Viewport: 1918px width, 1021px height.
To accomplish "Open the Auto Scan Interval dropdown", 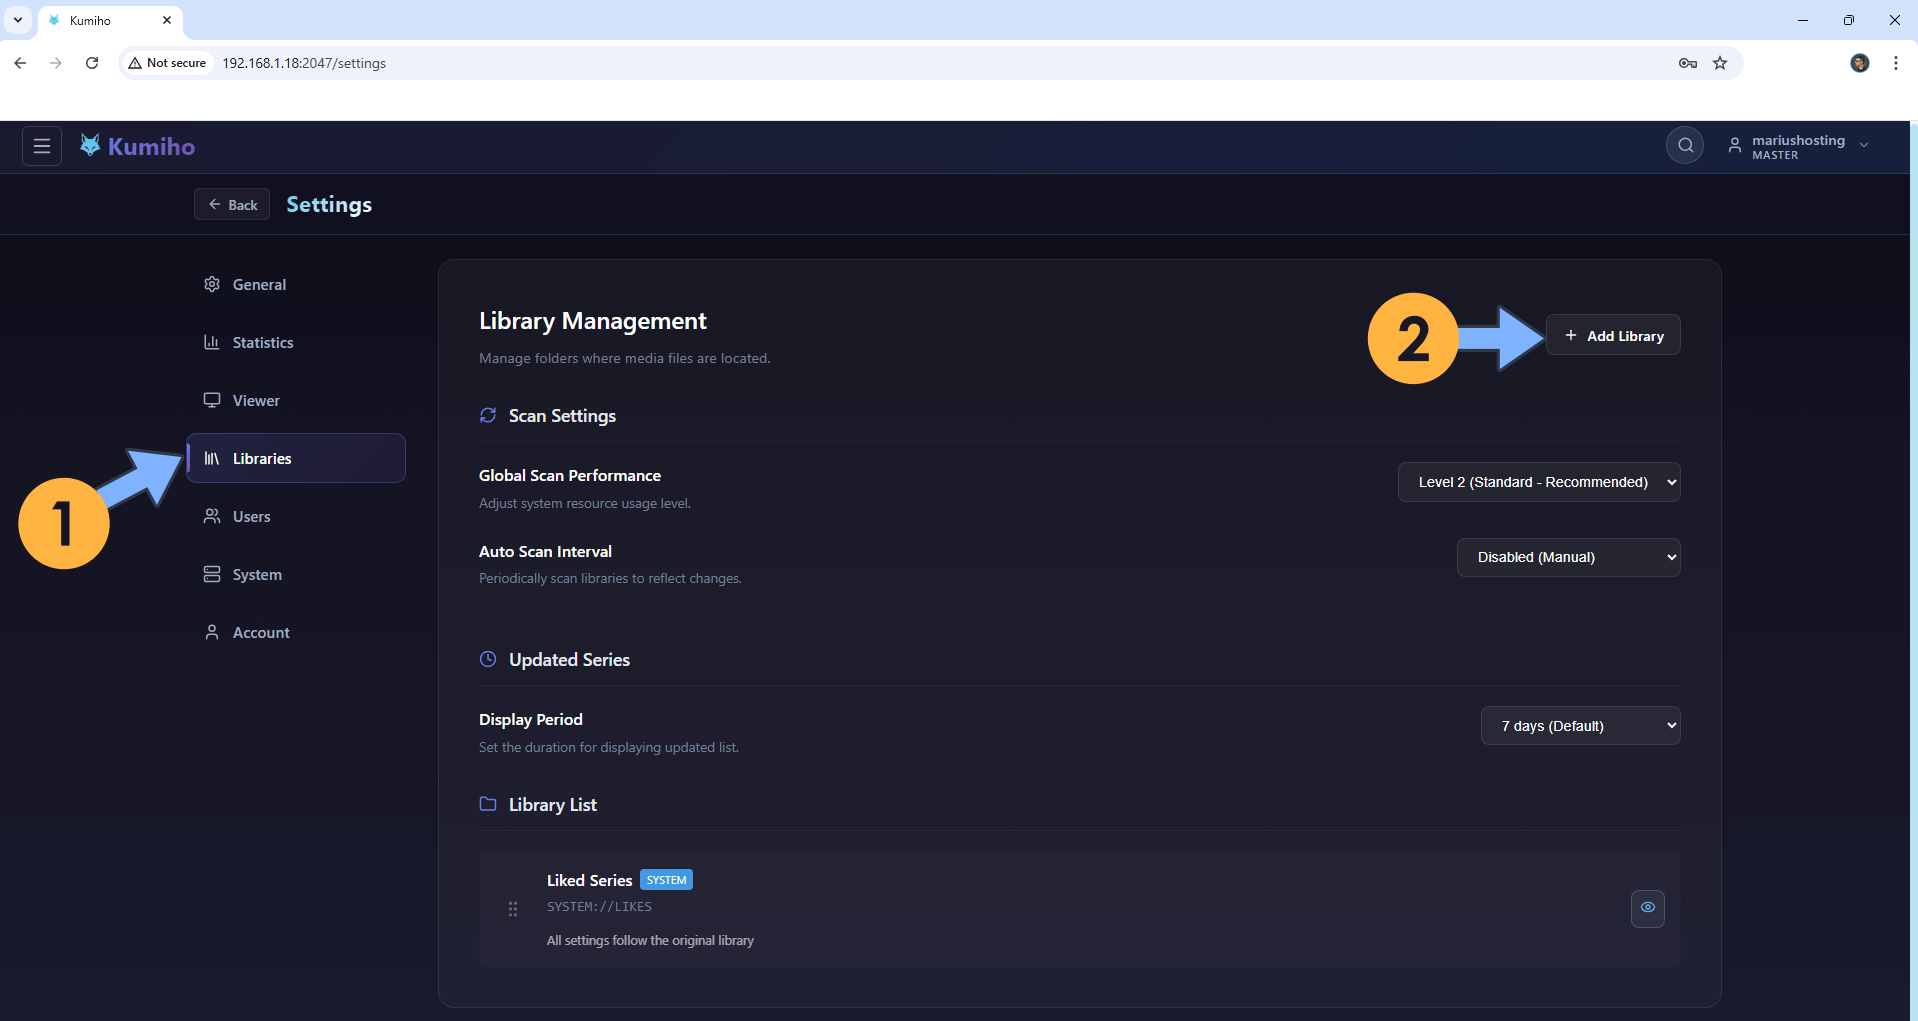I will [1568, 557].
